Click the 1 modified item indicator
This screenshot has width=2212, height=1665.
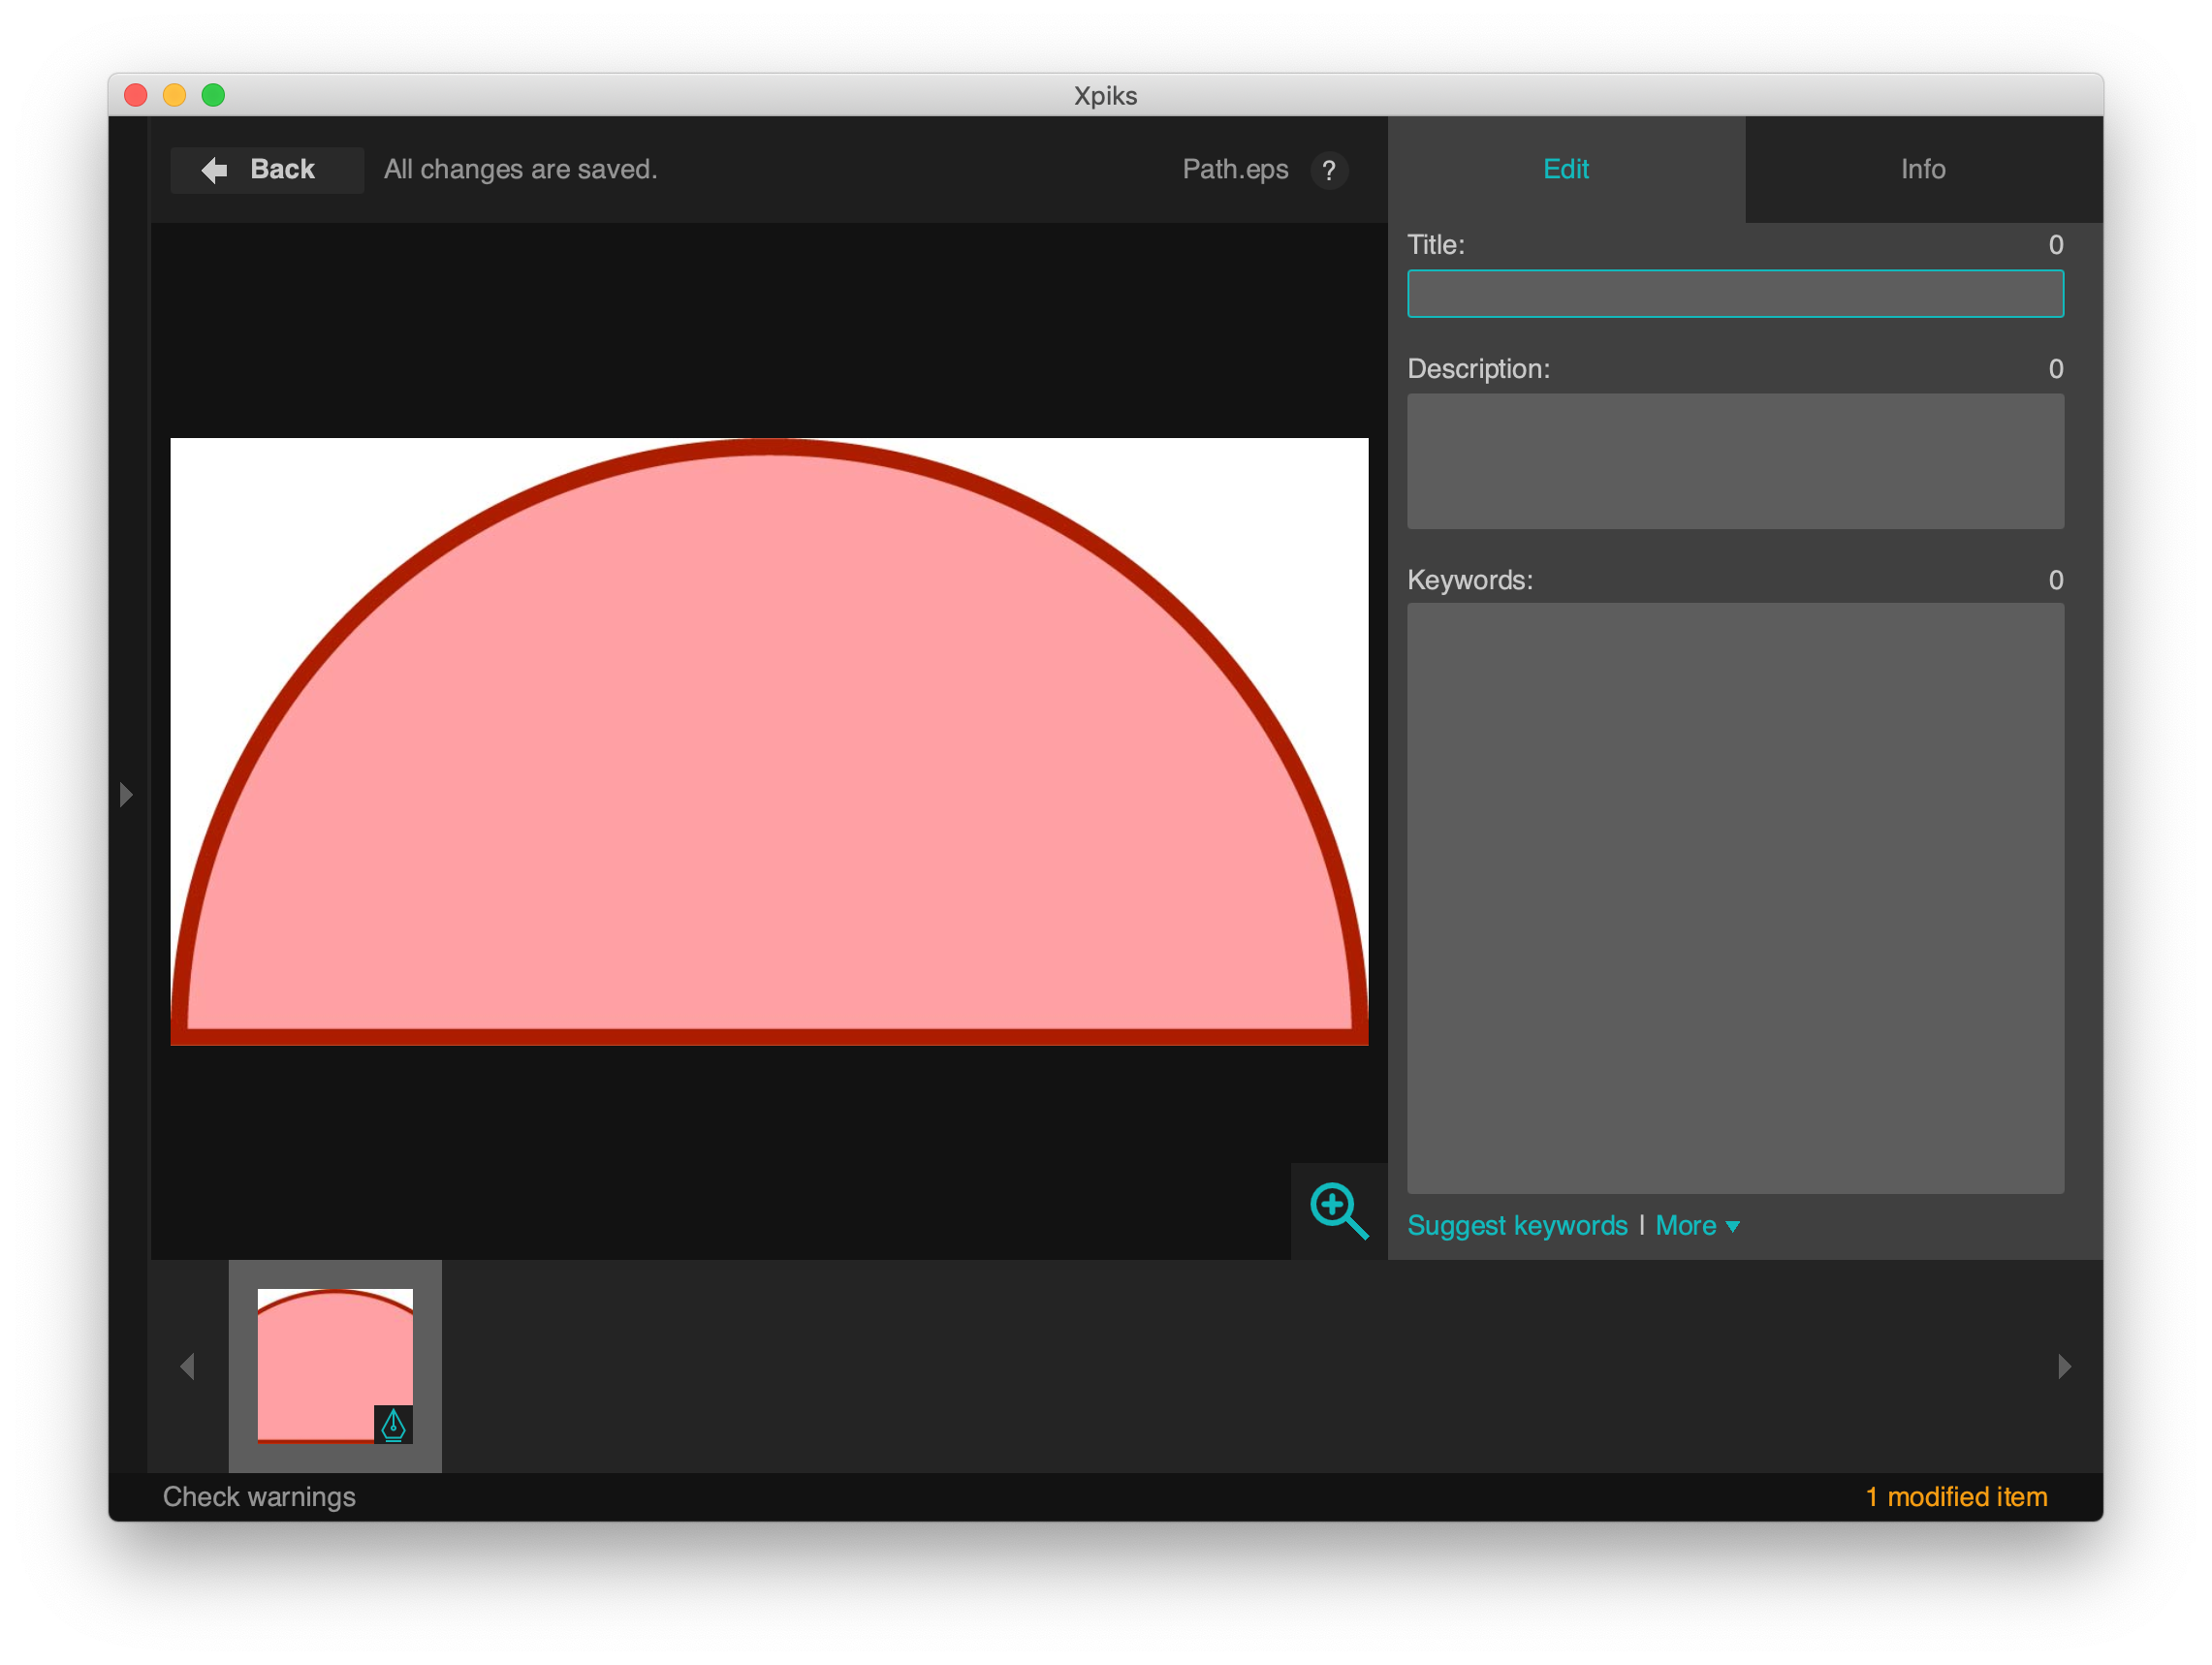1955,1496
